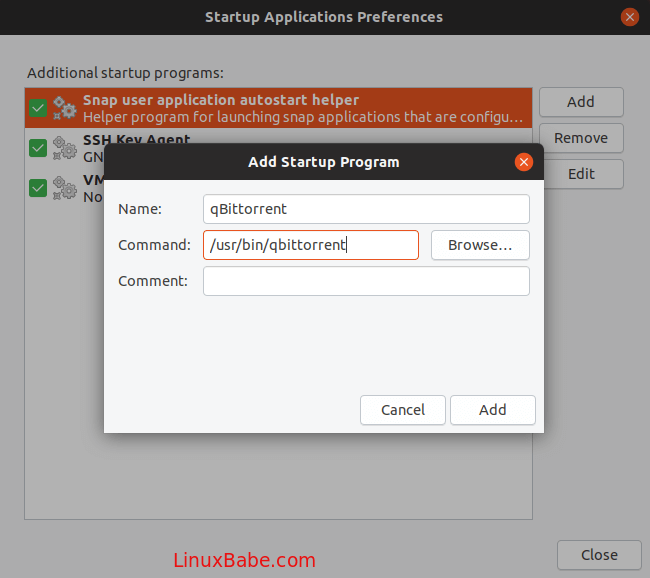This screenshot has width=650, height=578.
Task: Uncheck Snap user application autostart helper
Action: pyautogui.click(x=38, y=108)
